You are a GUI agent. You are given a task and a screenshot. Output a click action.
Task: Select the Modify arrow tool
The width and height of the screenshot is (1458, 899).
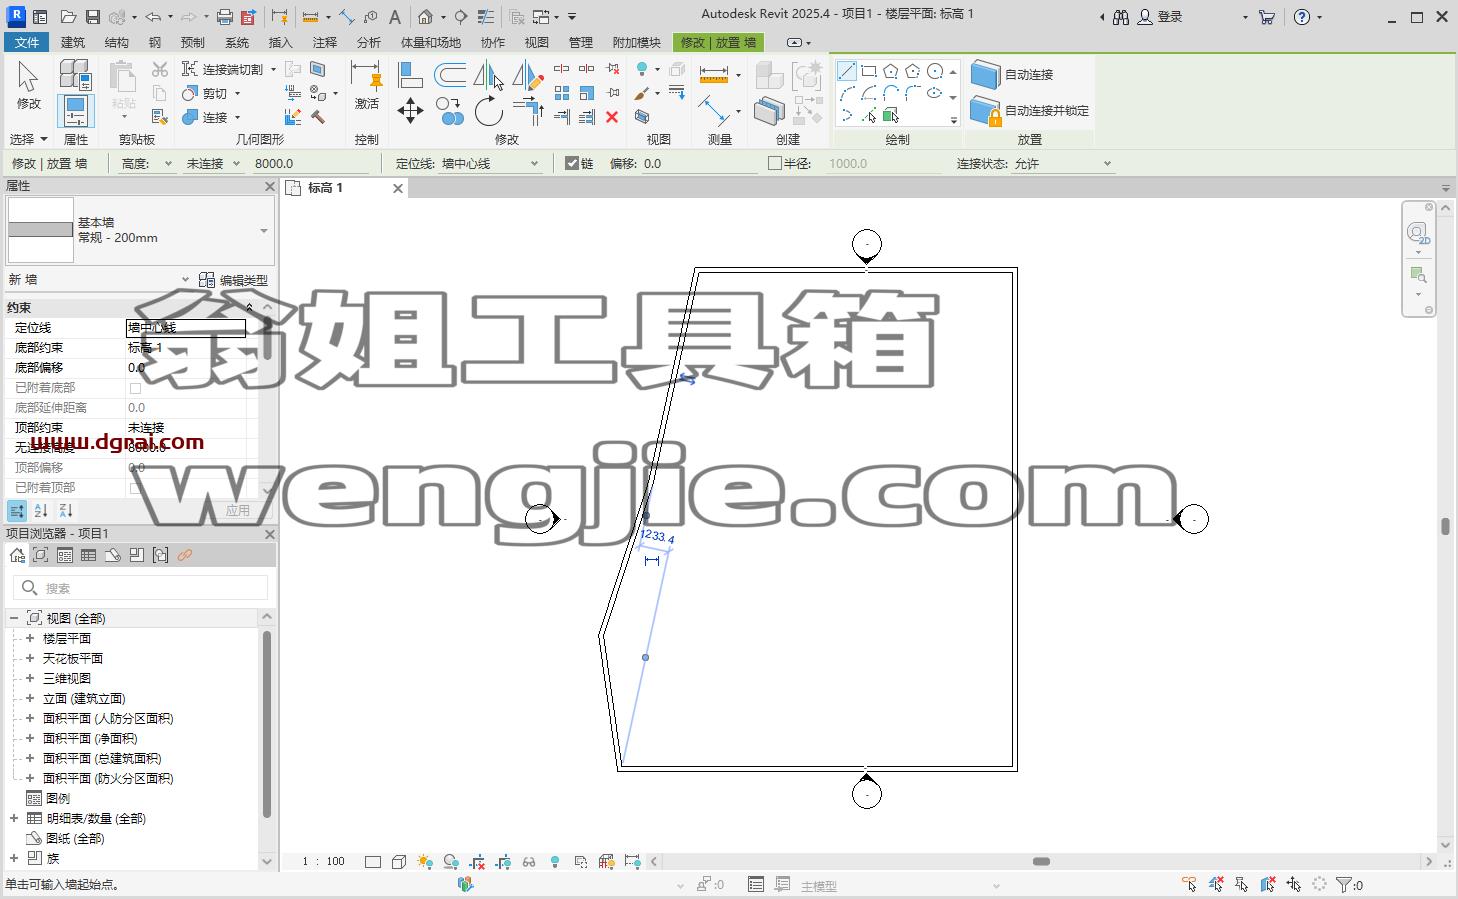(28, 85)
